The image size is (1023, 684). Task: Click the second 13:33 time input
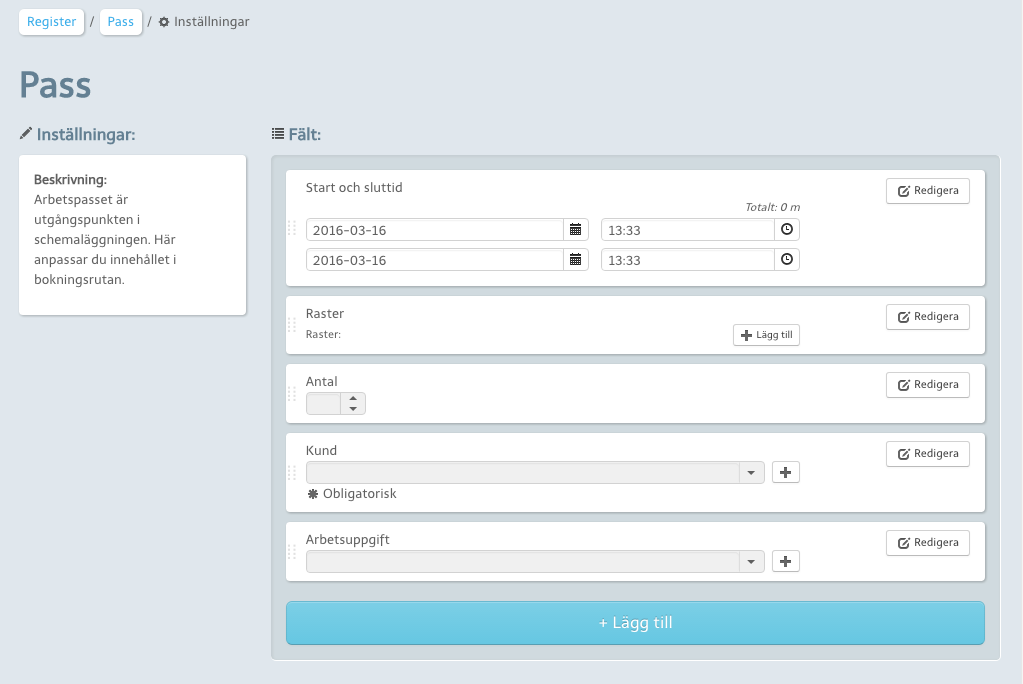tap(688, 260)
